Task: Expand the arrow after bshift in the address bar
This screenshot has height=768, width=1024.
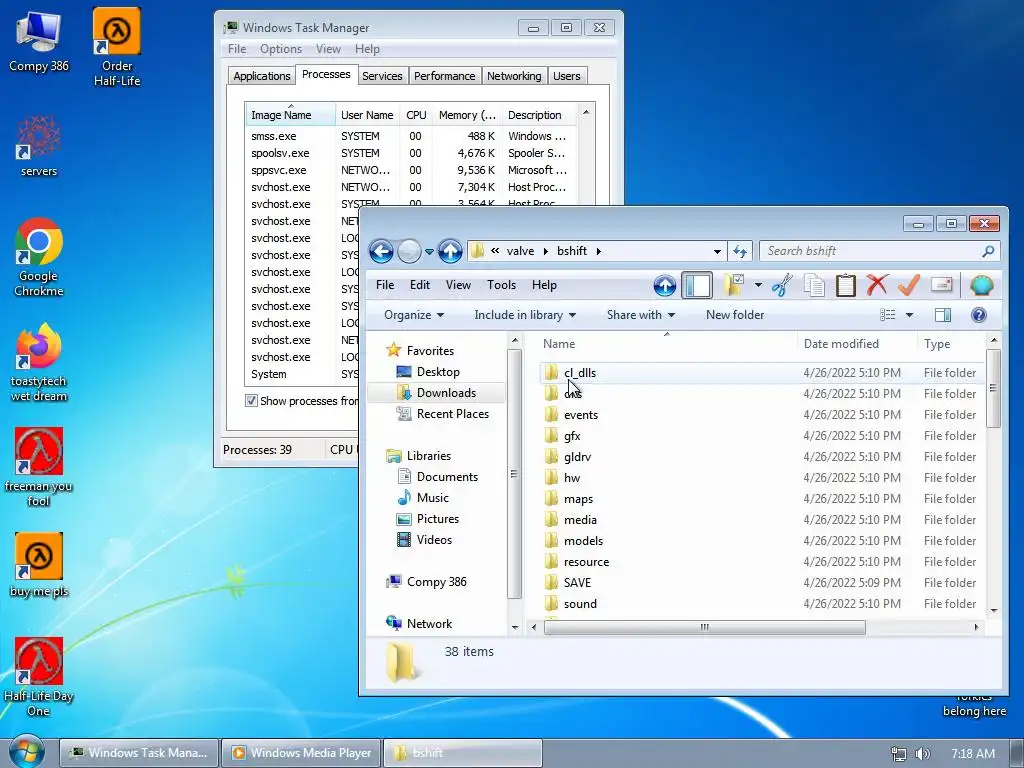Action: coord(598,251)
